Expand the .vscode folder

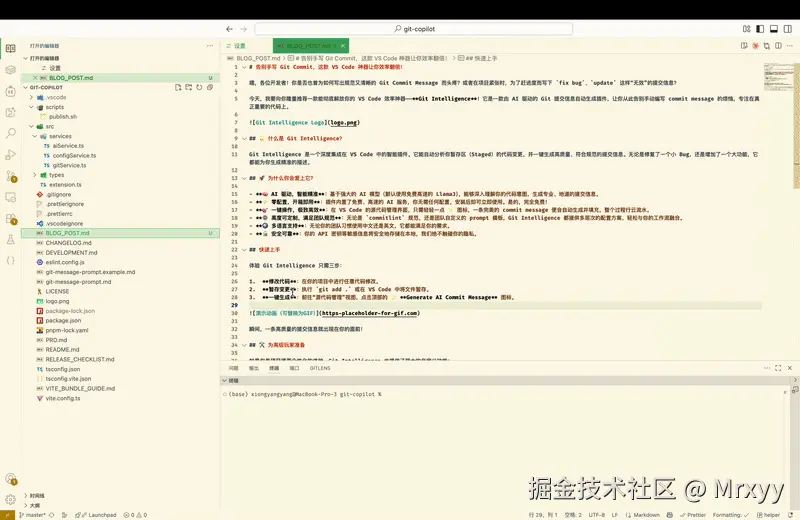32,97
